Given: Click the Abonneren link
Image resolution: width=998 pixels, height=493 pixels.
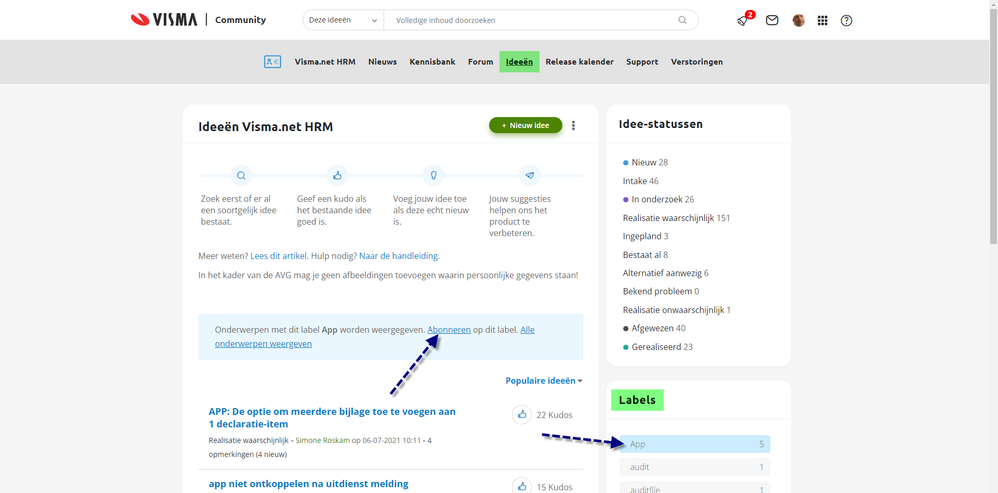Looking at the screenshot, I should tap(449, 330).
